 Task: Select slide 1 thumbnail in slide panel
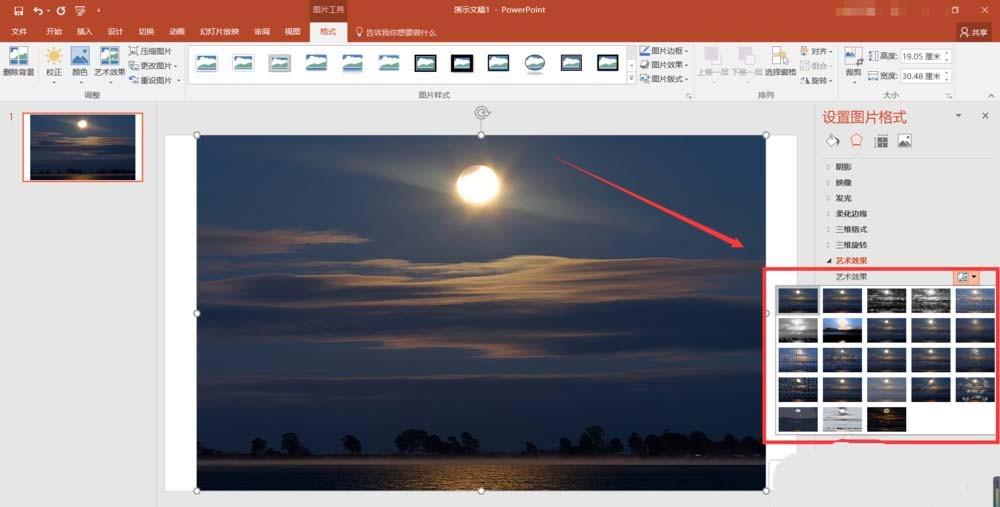[83, 147]
